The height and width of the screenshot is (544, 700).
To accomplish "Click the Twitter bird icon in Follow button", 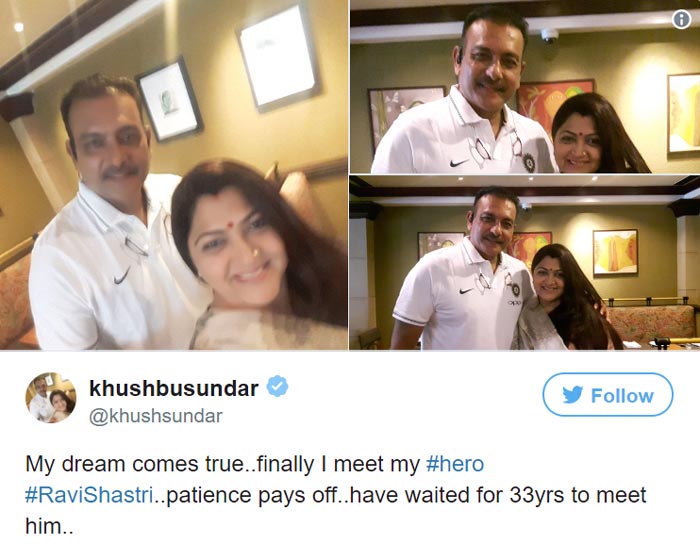I will (572, 395).
